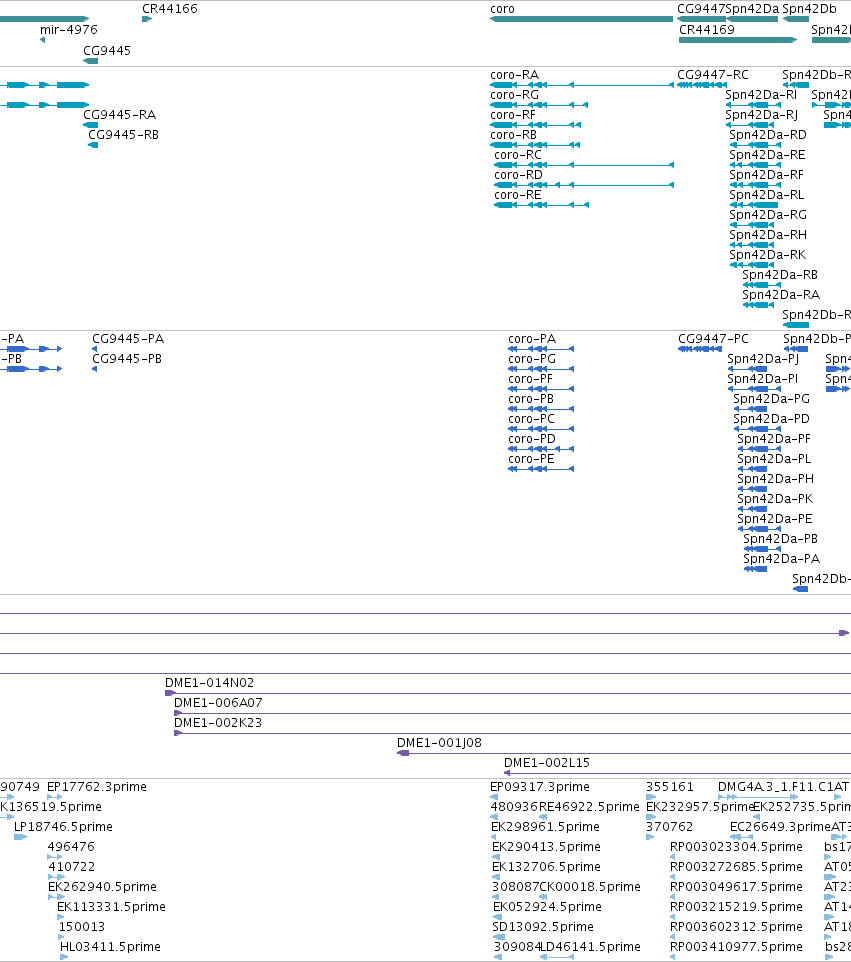Click the CG9447 gene label
Viewport: 851px width, 962px height.
pos(701,9)
